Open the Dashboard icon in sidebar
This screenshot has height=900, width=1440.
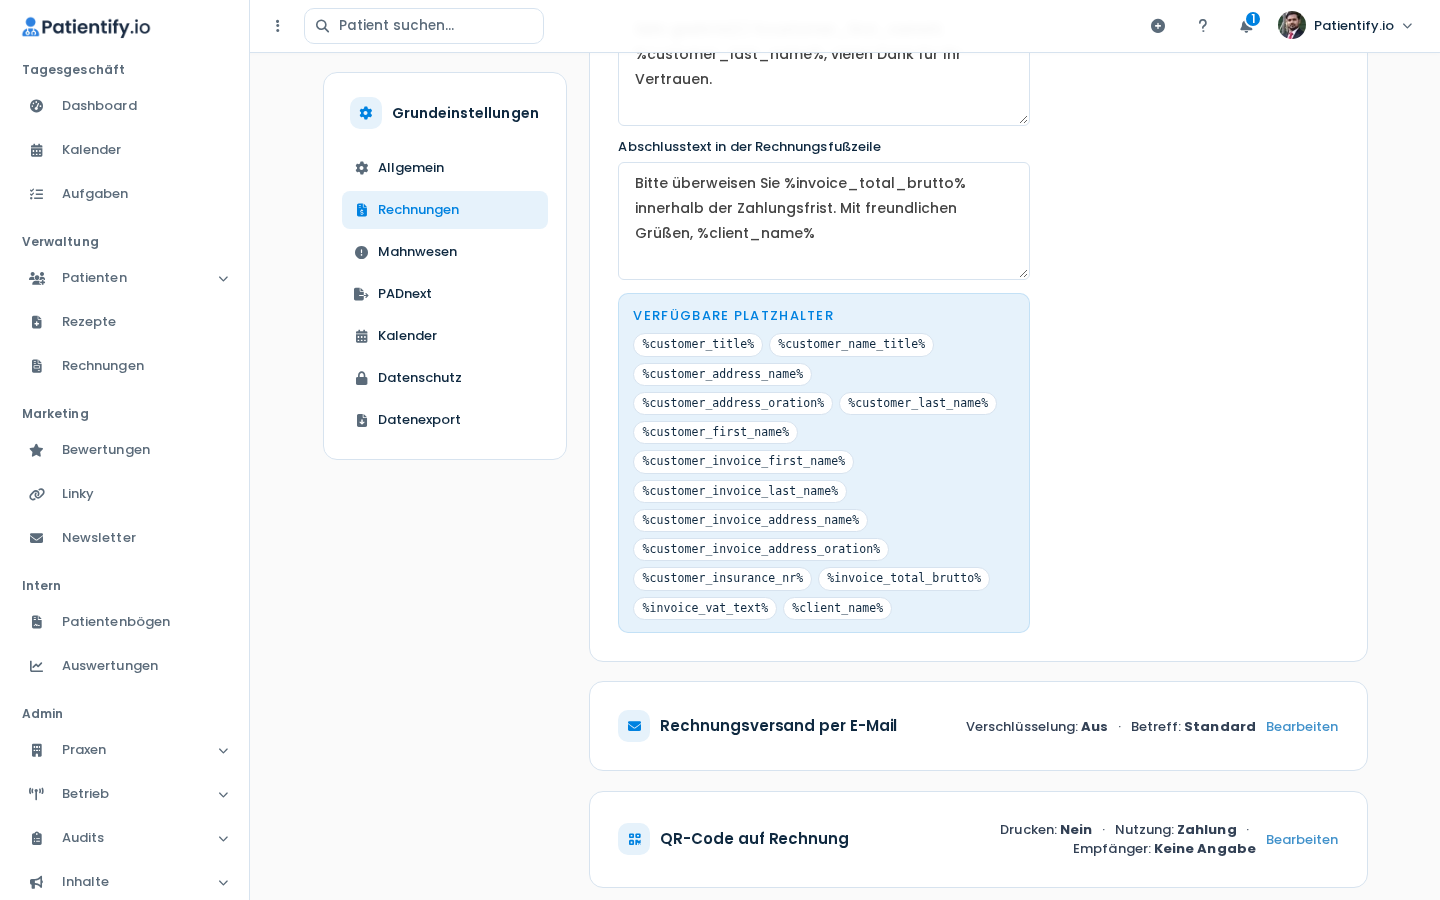[37, 106]
